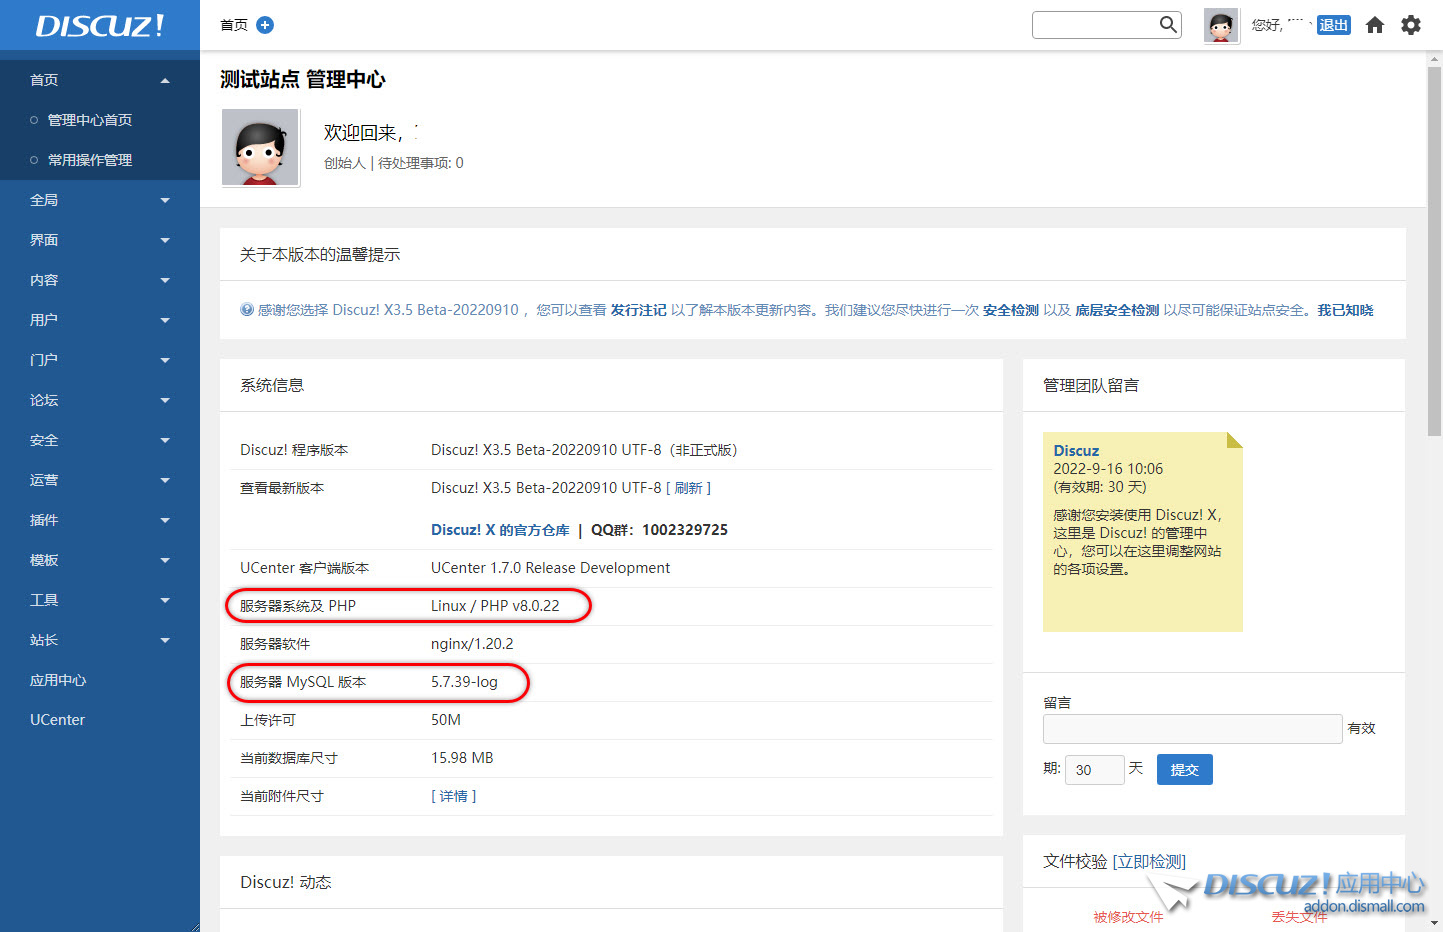Click the 立即检测 file check link
The height and width of the screenshot is (932, 1443).
[x=1149, y=861]
